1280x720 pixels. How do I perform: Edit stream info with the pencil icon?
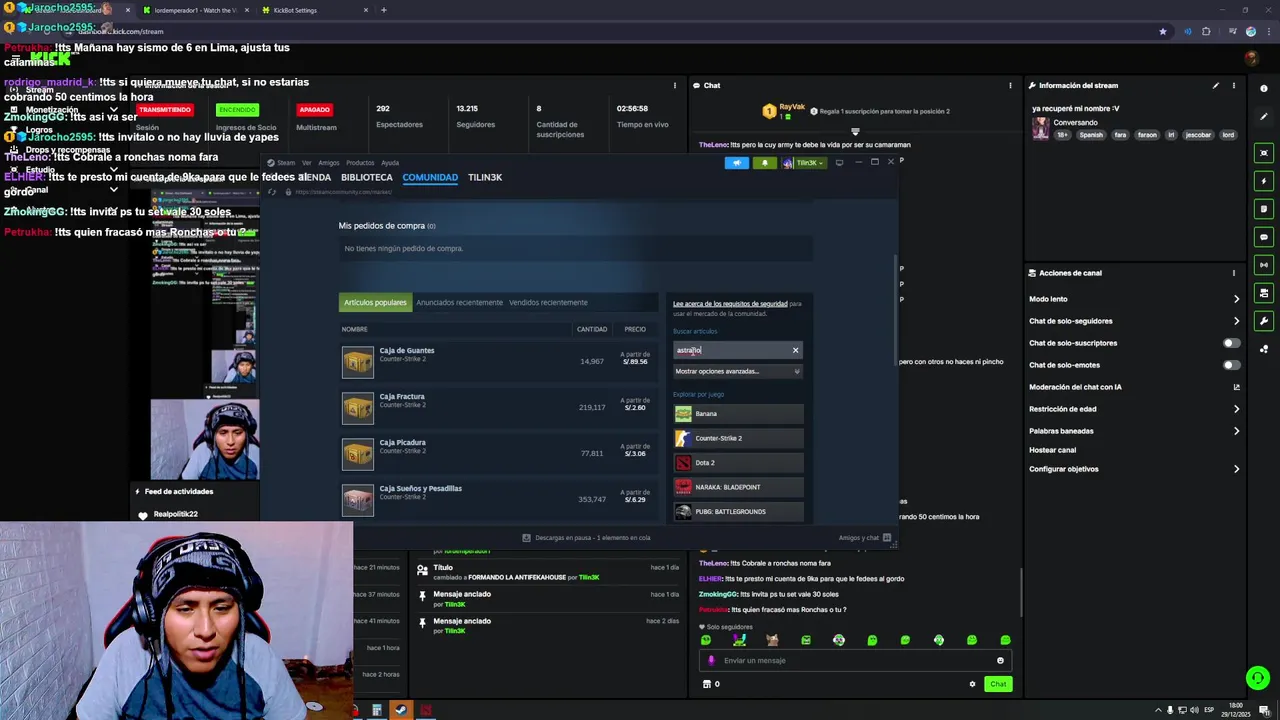pyautogui.click(x=1216, y=85)
